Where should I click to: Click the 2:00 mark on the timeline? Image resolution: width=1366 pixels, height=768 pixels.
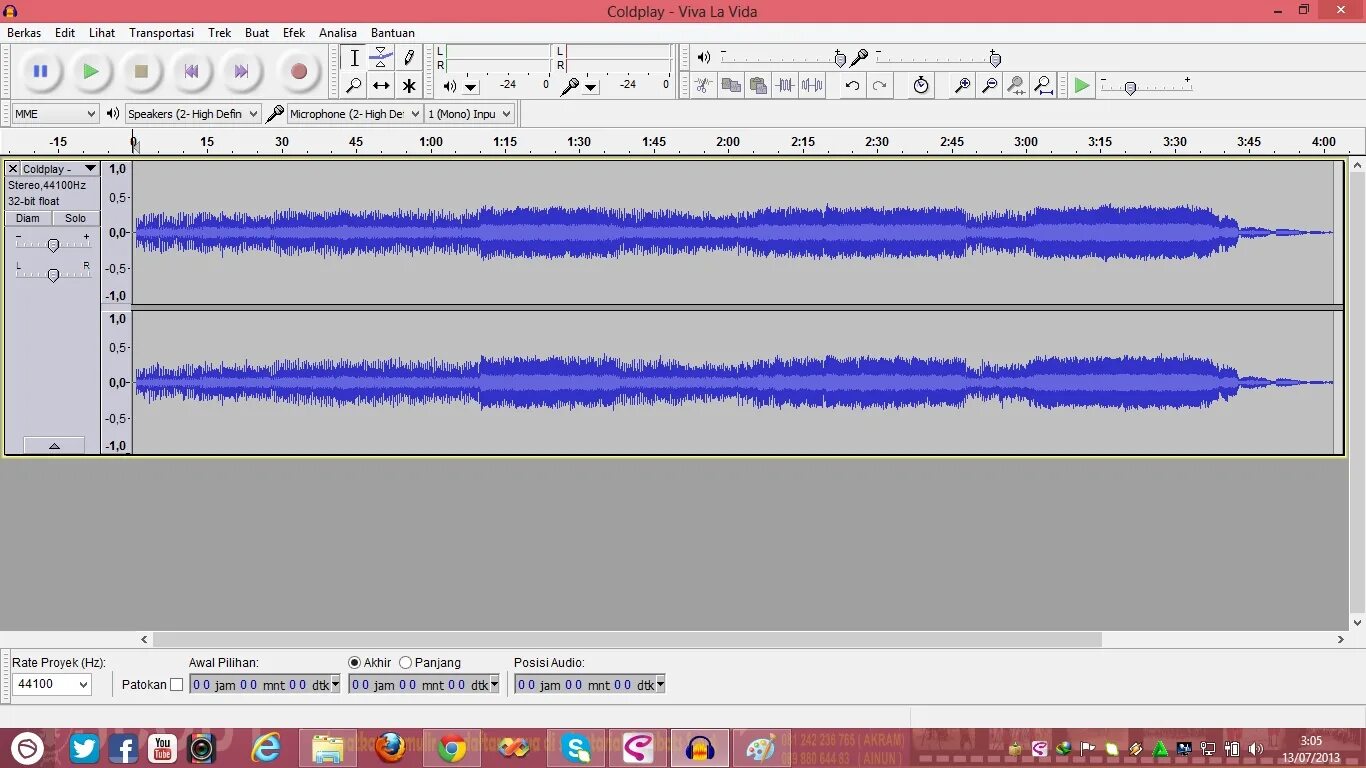728,142
